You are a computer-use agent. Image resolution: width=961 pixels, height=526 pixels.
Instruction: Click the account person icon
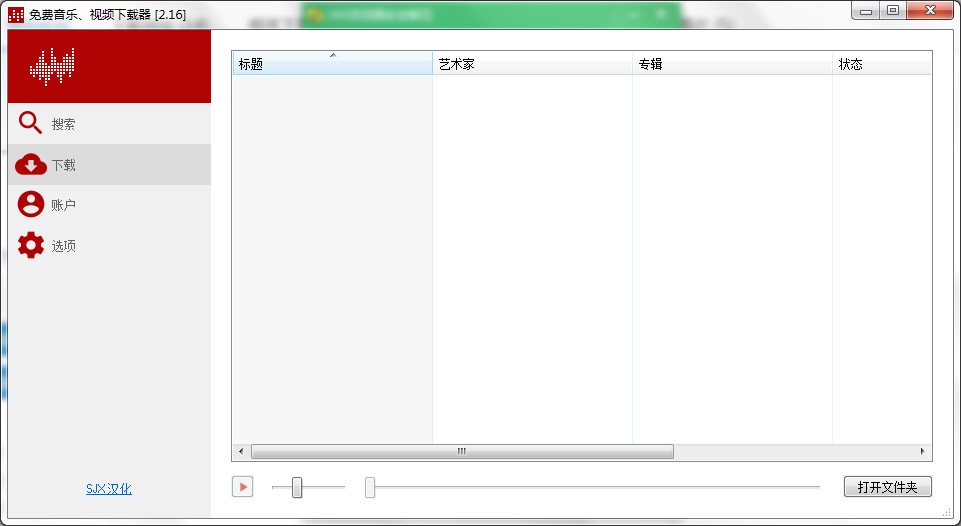tap(31, 205)
